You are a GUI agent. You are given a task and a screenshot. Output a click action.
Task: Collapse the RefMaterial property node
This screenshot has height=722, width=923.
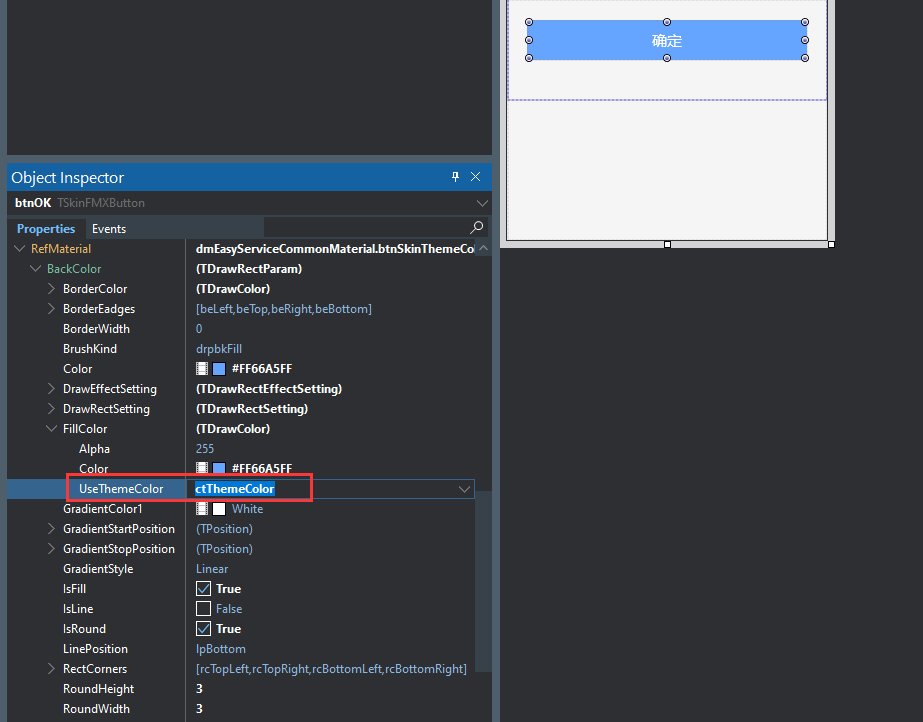tap(19, 248)
